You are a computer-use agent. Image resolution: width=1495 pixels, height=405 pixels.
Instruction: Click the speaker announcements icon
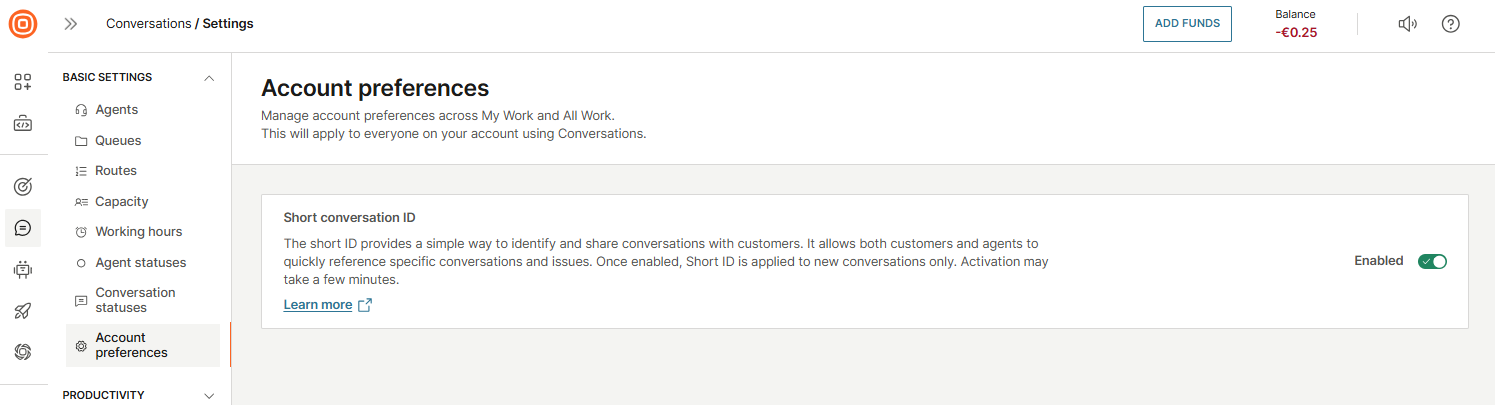coord(1407,24)
